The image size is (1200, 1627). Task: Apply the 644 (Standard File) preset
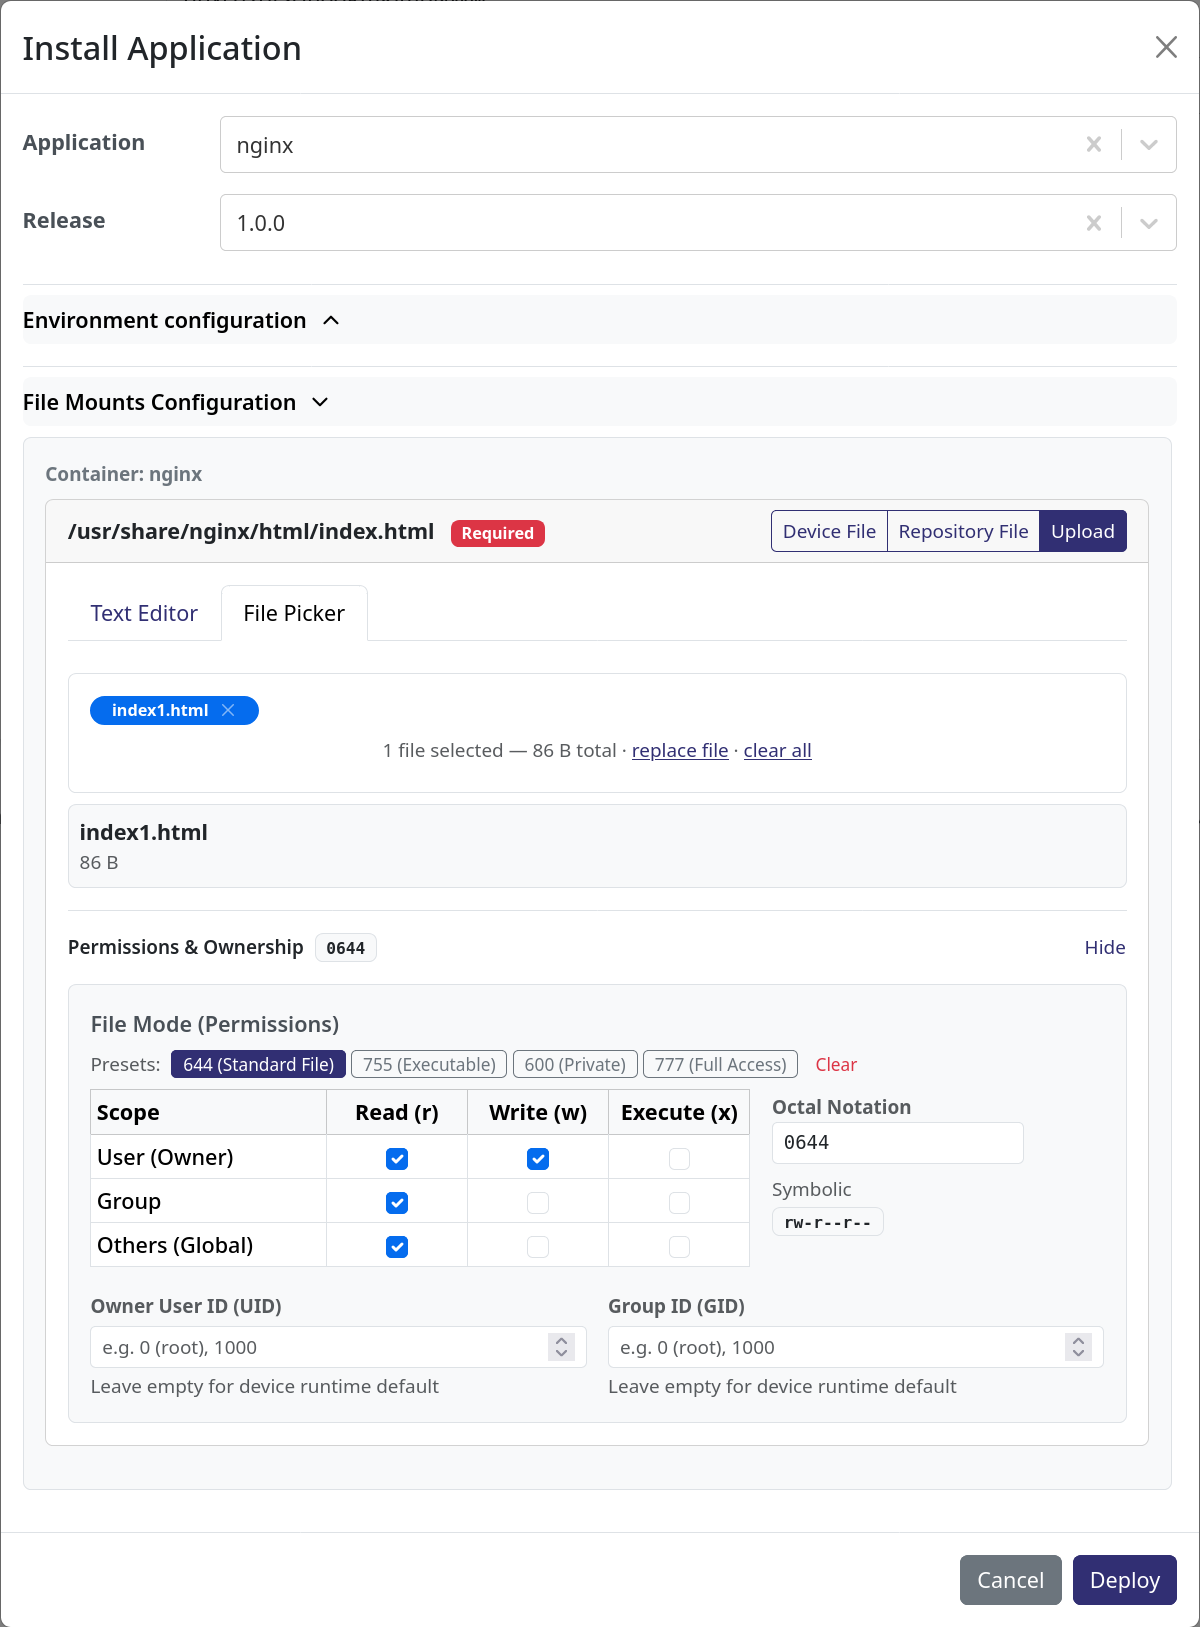[258, 1064]
